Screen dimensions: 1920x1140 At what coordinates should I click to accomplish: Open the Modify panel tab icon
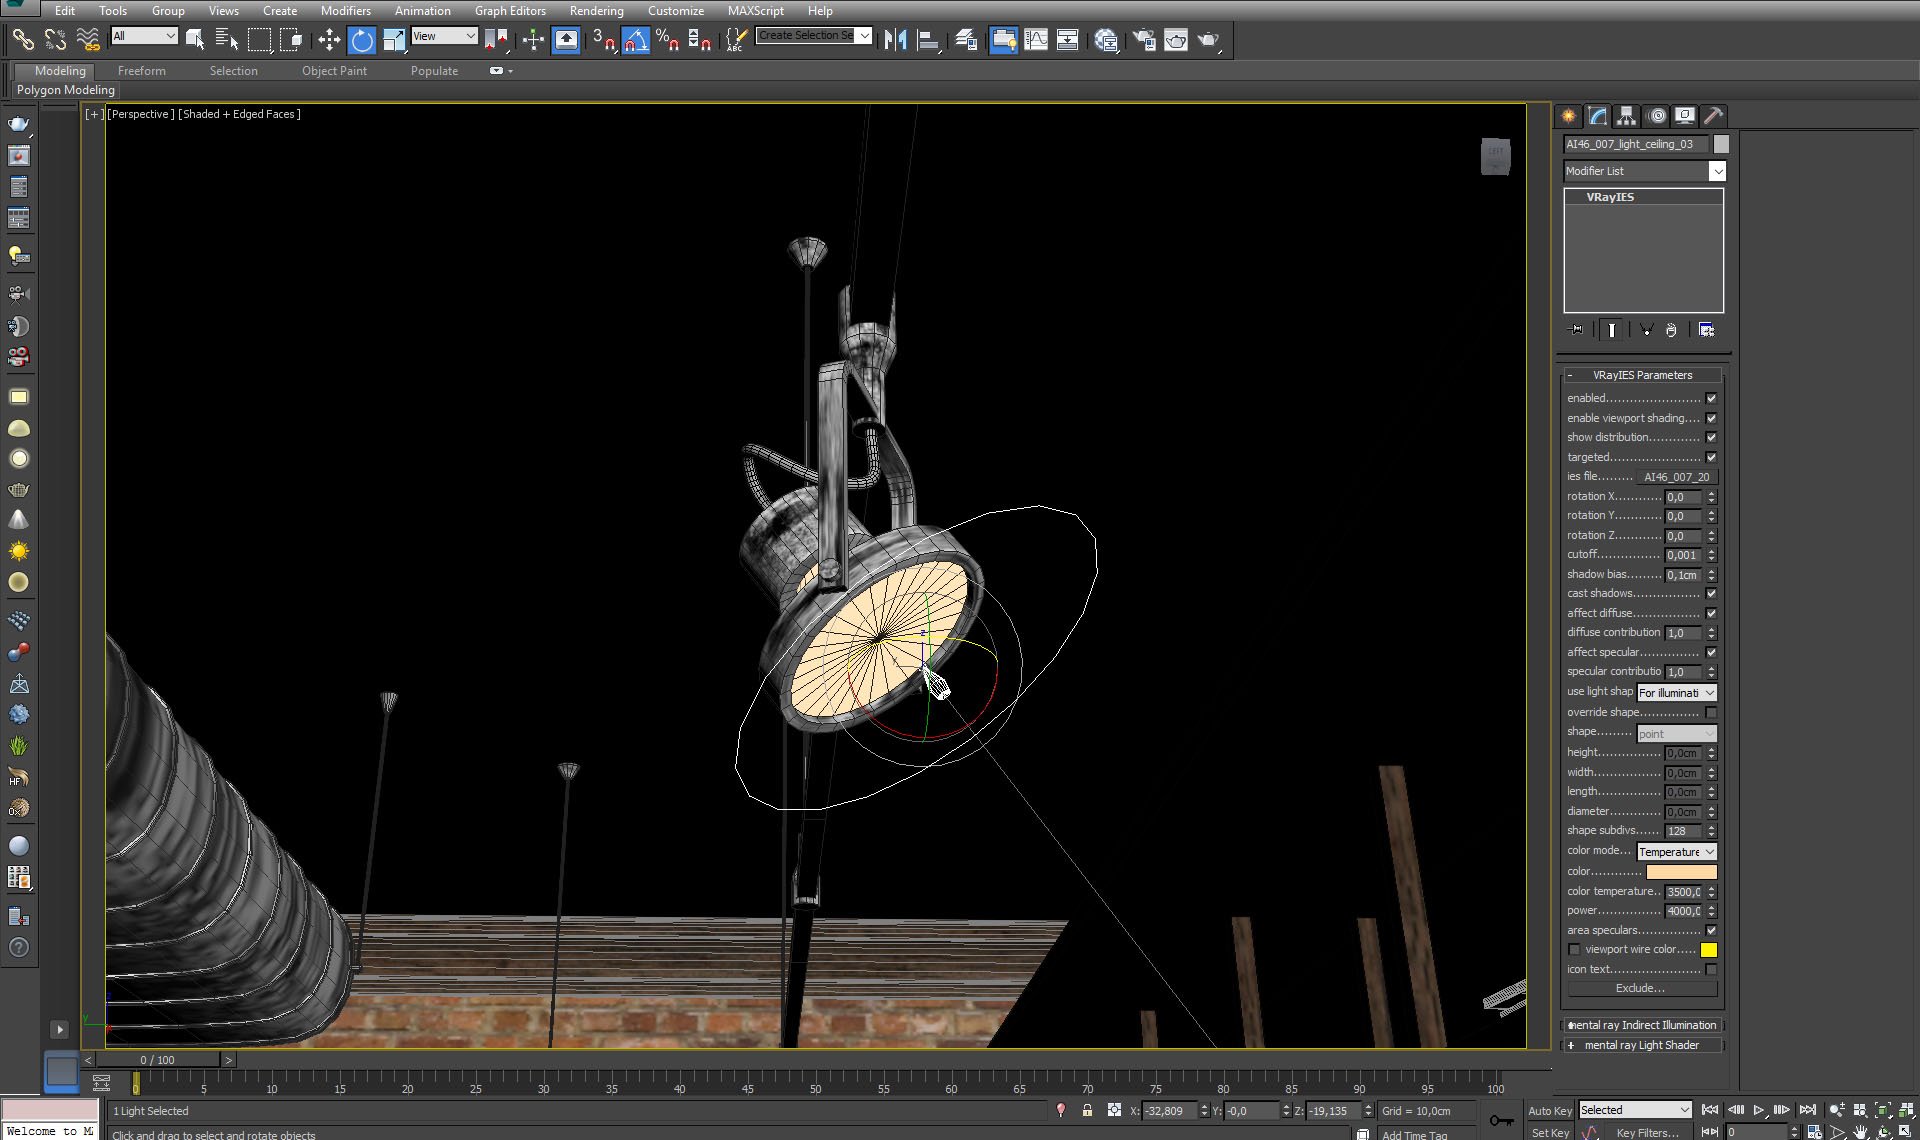click(1597, 116)
